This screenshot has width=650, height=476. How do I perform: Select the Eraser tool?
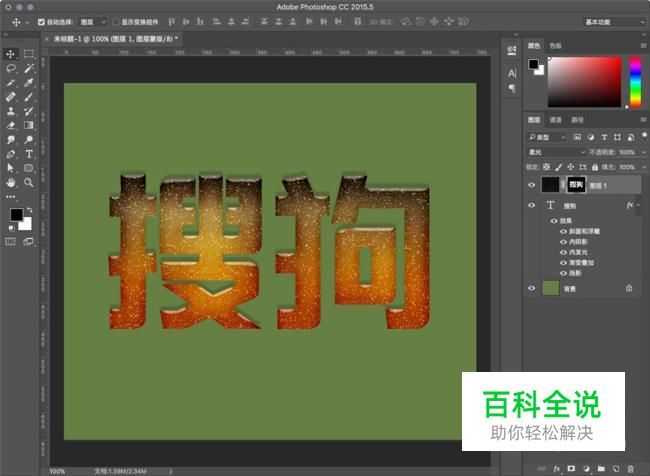click(11, 125)
